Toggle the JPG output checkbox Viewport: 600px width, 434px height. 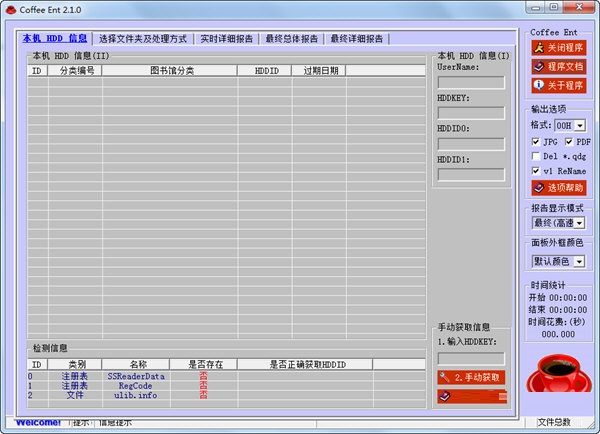pos(536,142)
